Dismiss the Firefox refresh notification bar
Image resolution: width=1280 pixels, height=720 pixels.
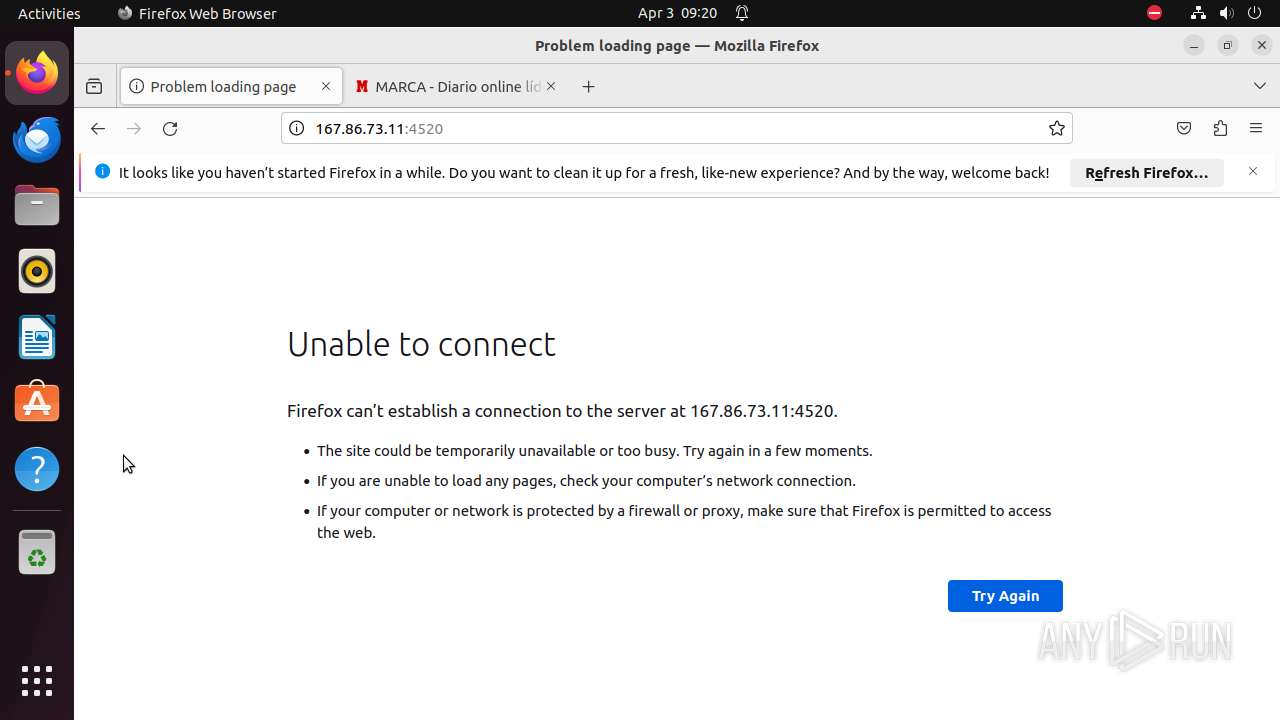1252,172
